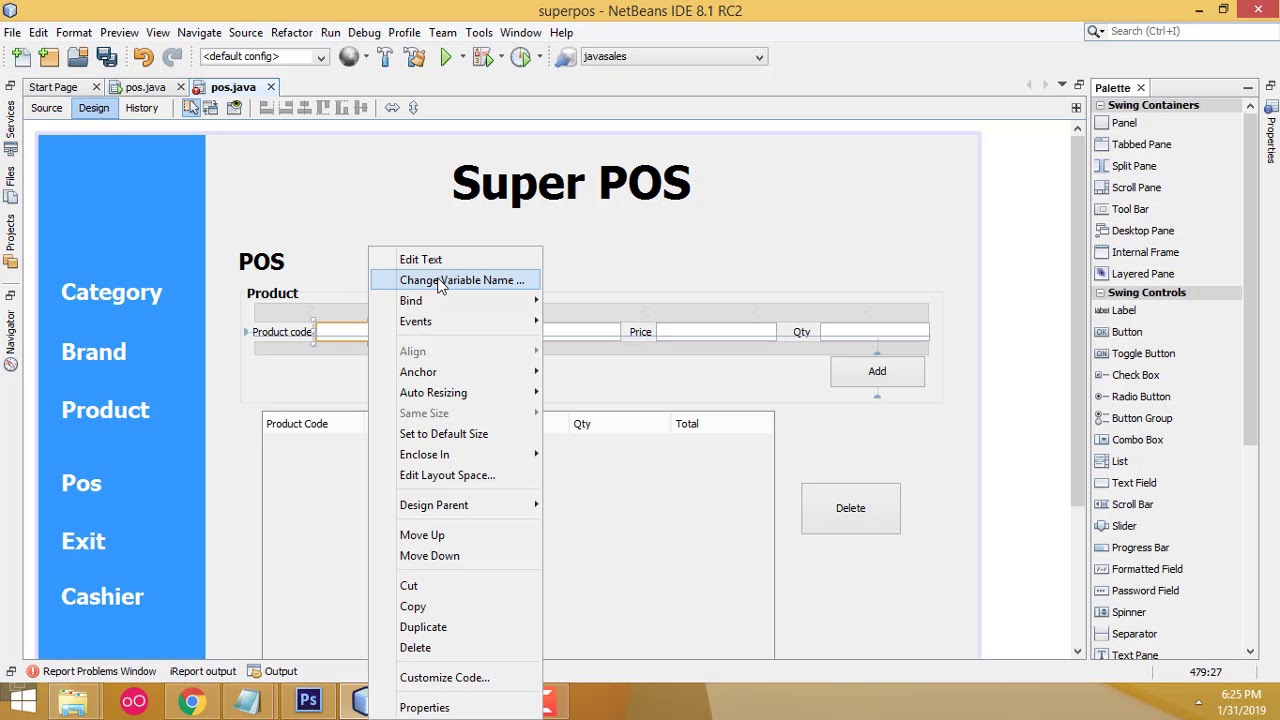Click the Undo toolbar icon
Viewport: 1280px width, 720px height.
(143, 57)
